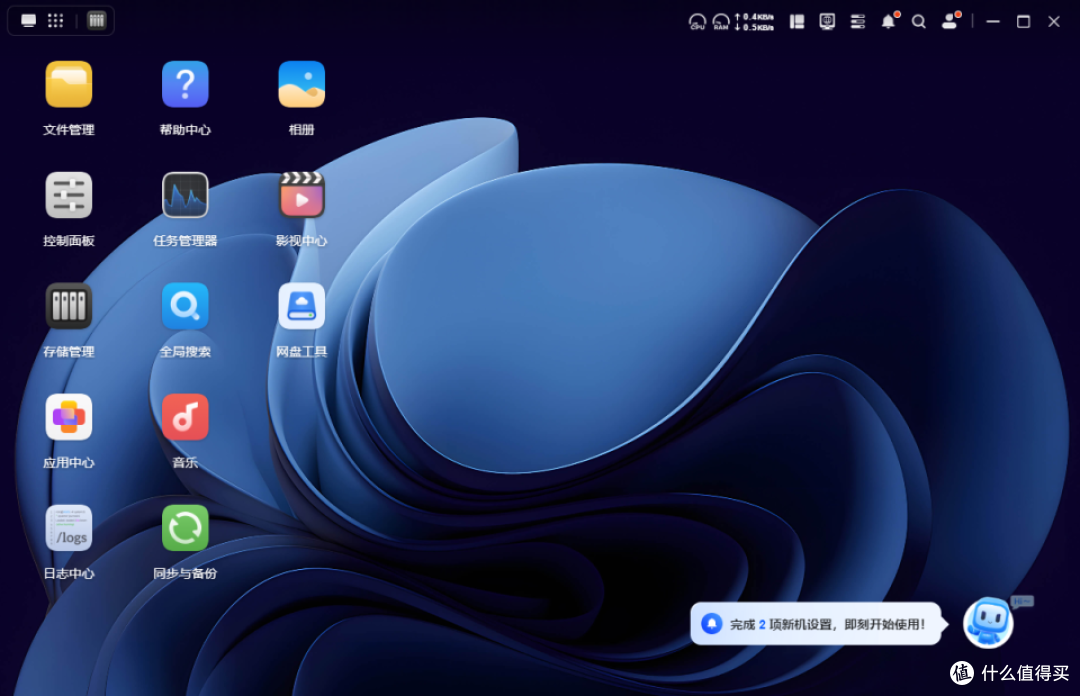Open the 日志中心 log center
The image size is (1080, 696).
(68, 529)
